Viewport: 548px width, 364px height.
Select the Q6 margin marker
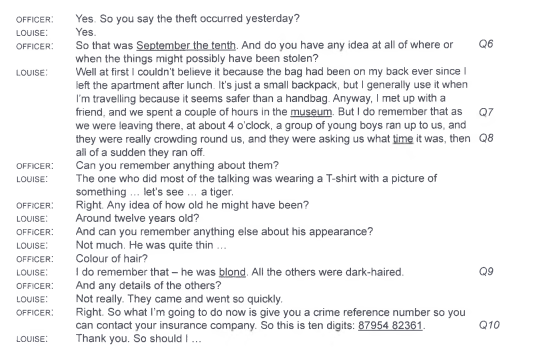click(x=486, y=44)
